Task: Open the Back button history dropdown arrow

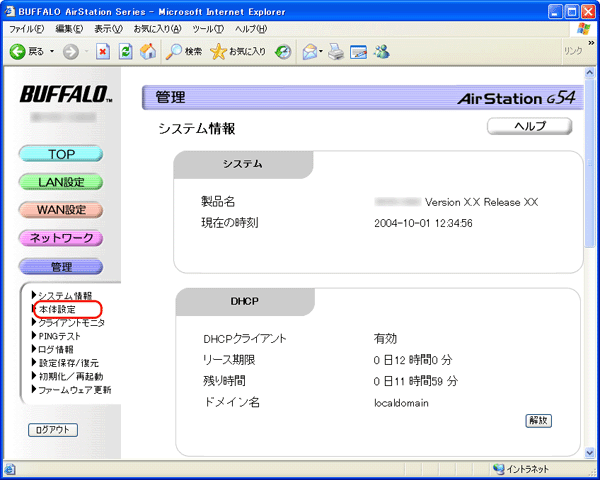Action: pyautogui.click(x=52, y=51)
